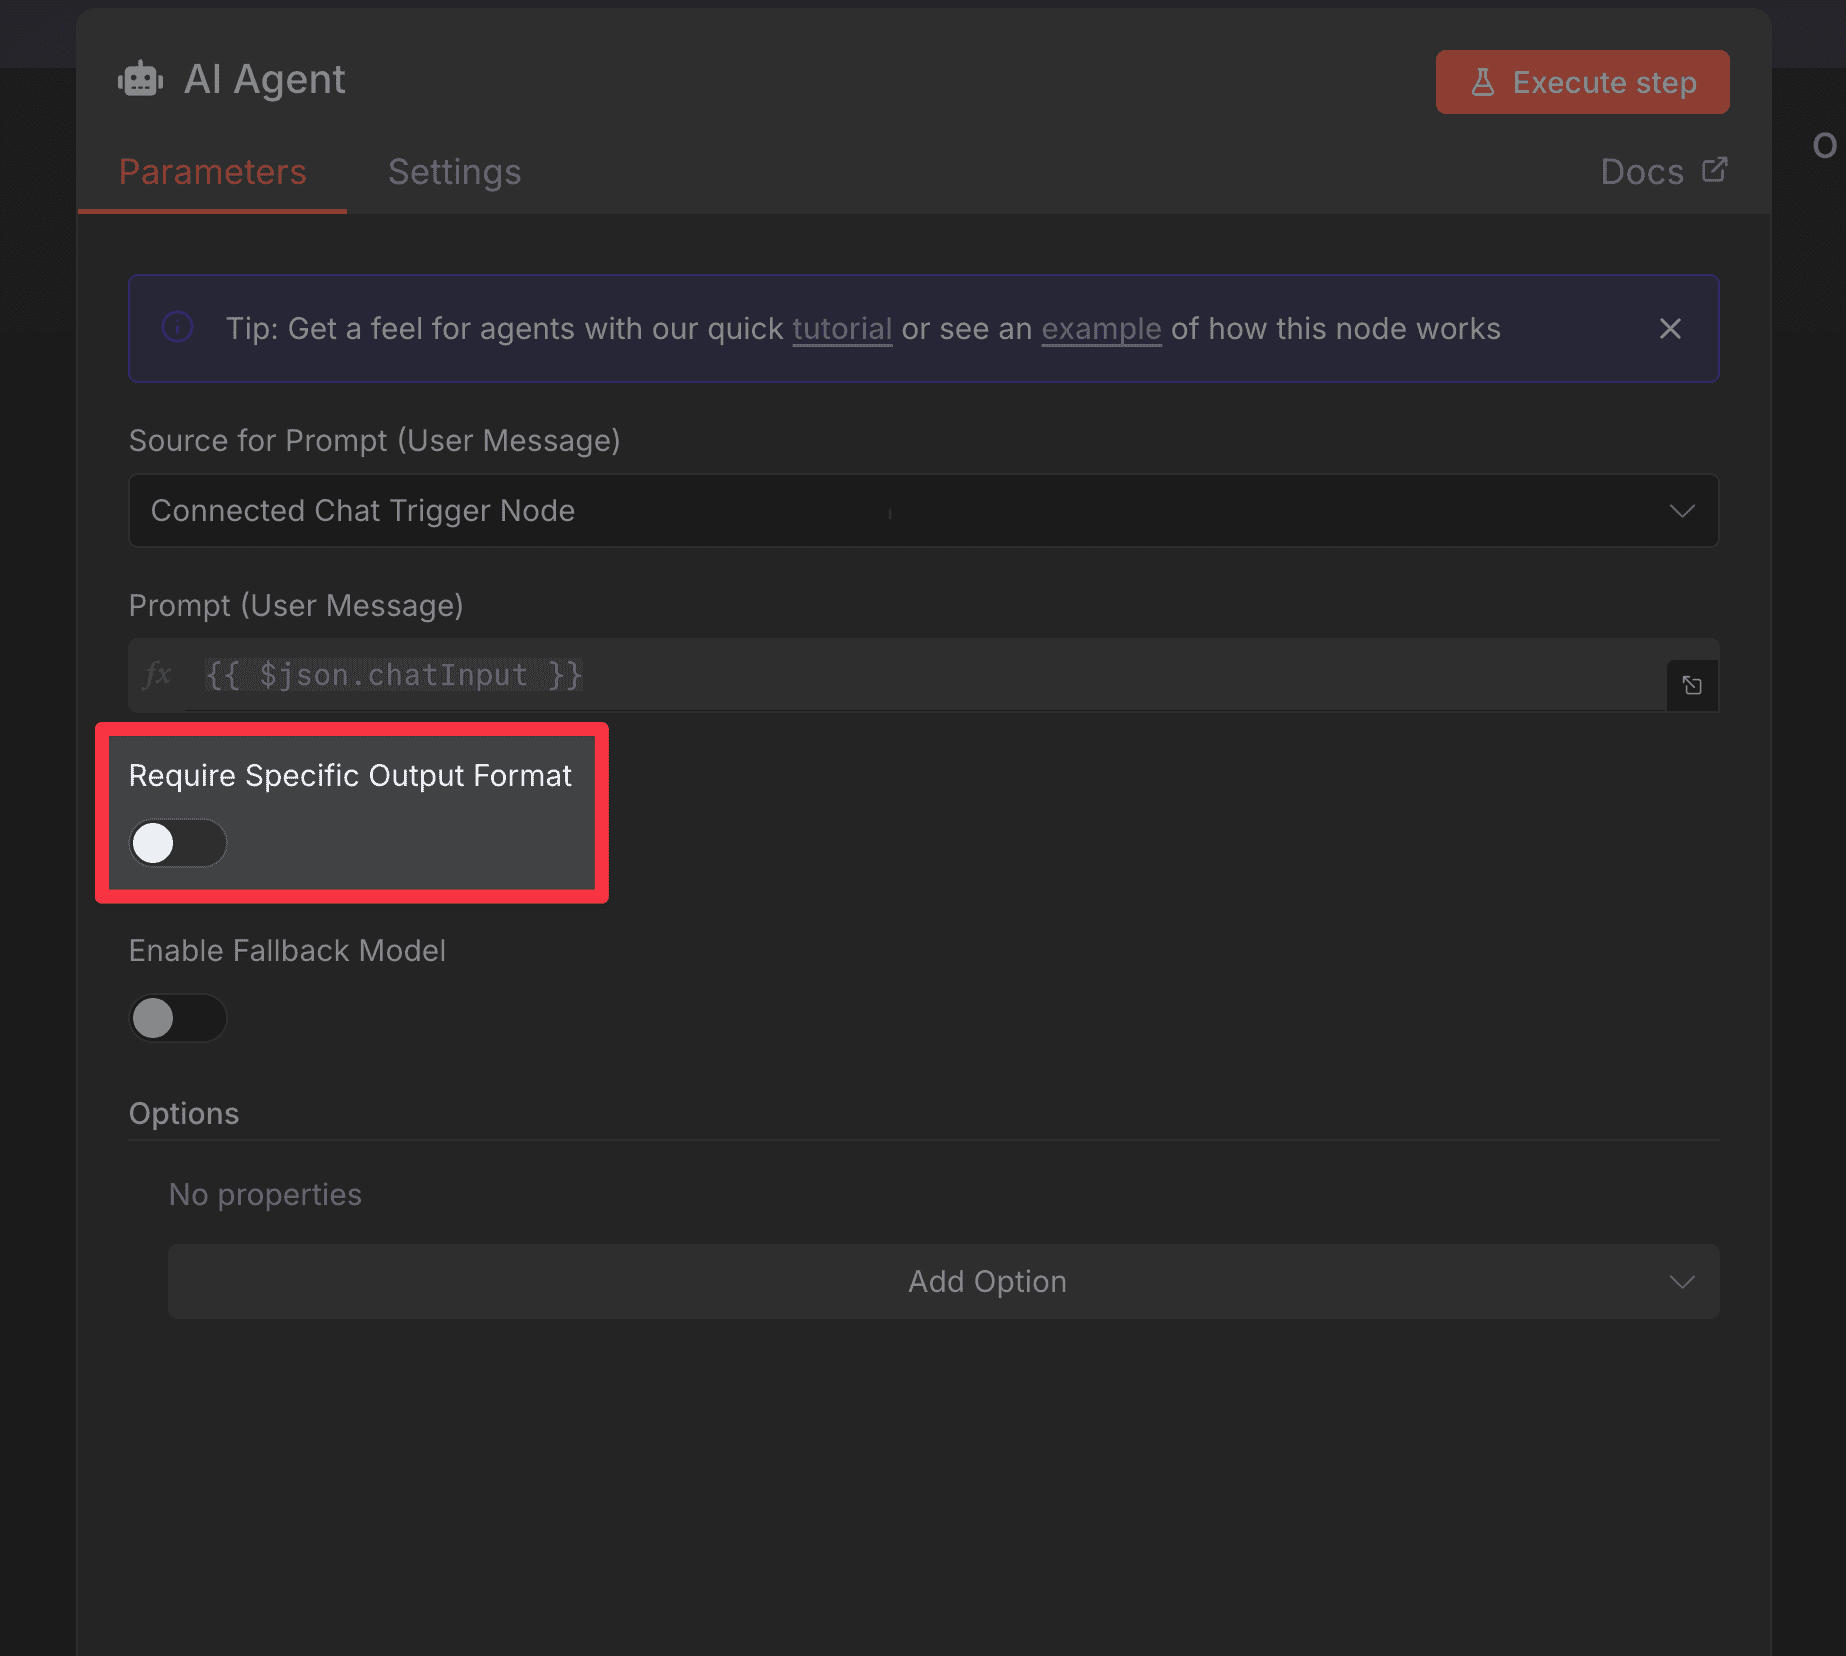
Task: Click the chevron on the Add Option control
Action: (1682, 1281)
